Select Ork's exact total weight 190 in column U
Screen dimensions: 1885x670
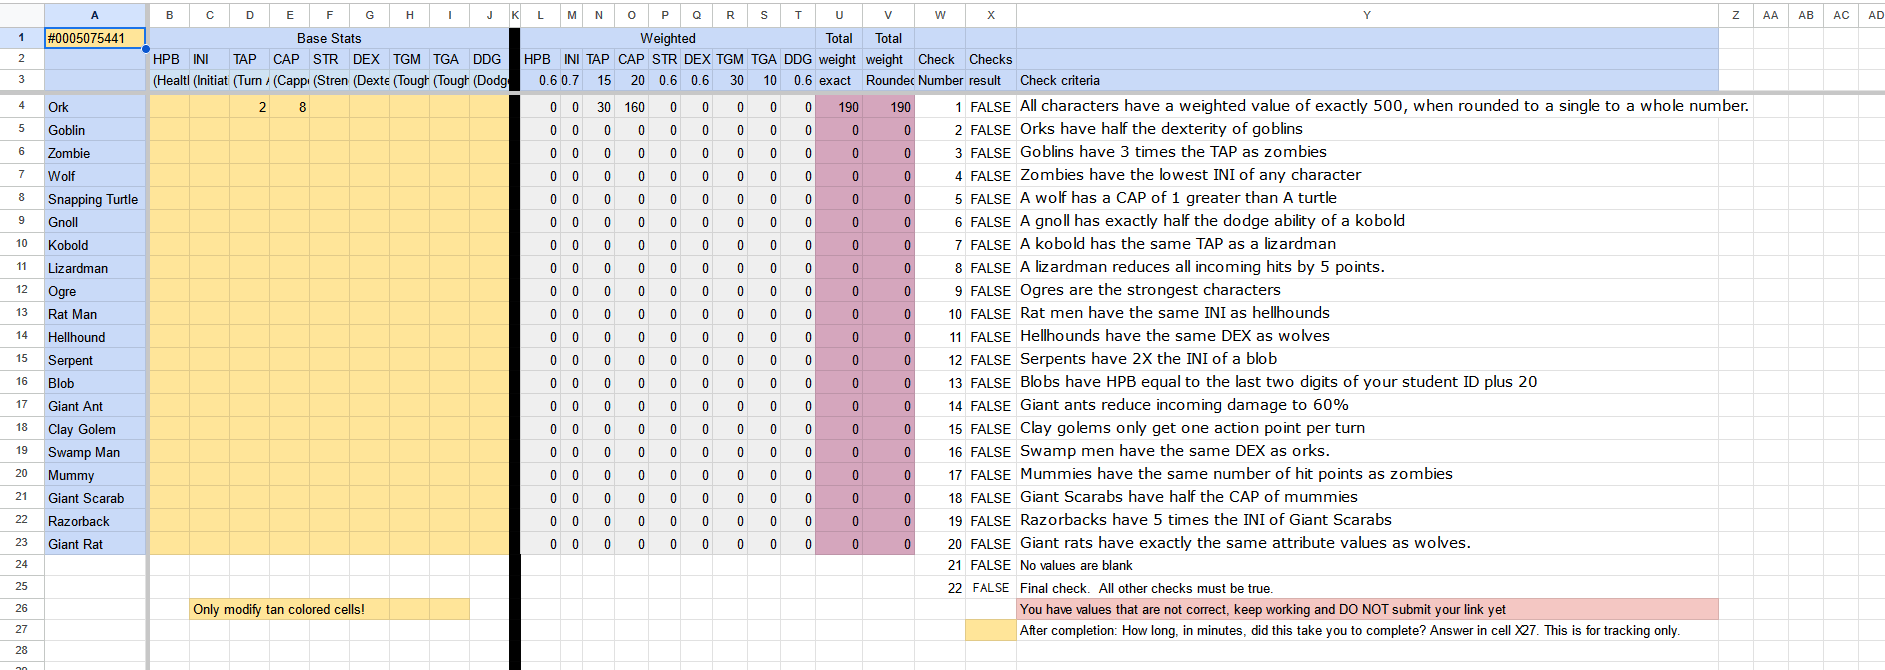(x=839, y=107)
